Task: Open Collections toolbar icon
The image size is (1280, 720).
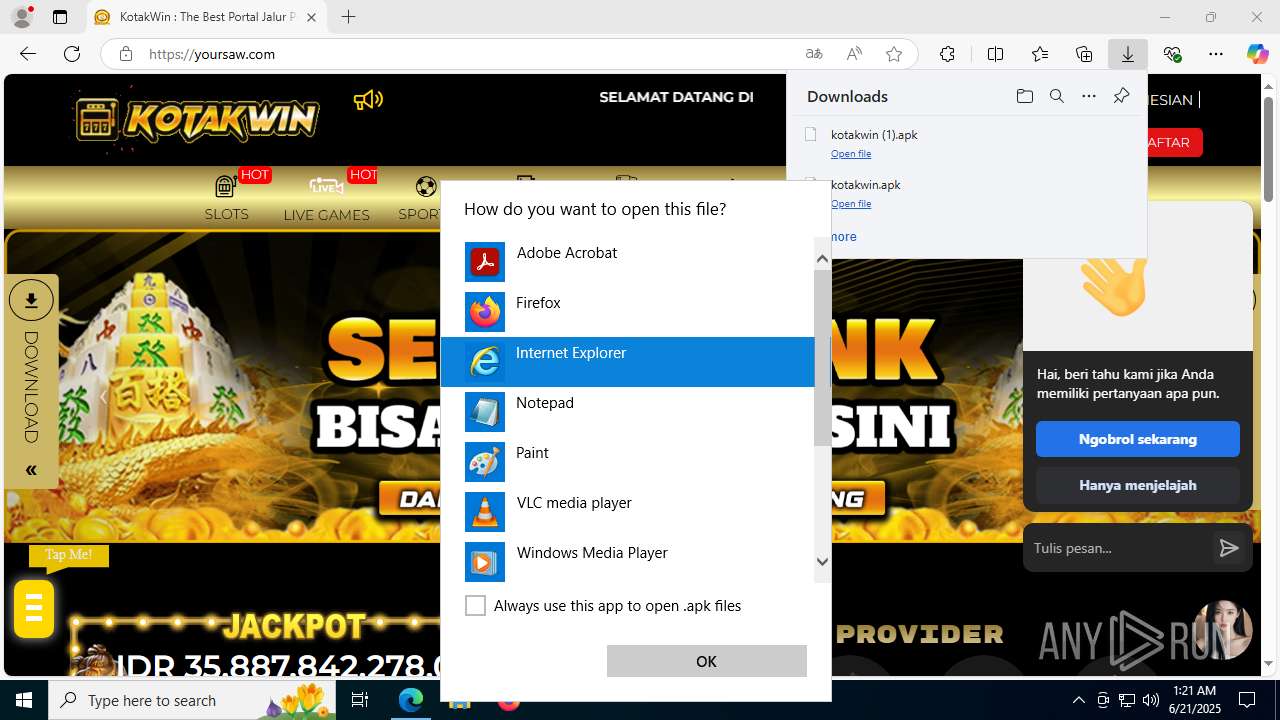Action: coord(1084,54)
